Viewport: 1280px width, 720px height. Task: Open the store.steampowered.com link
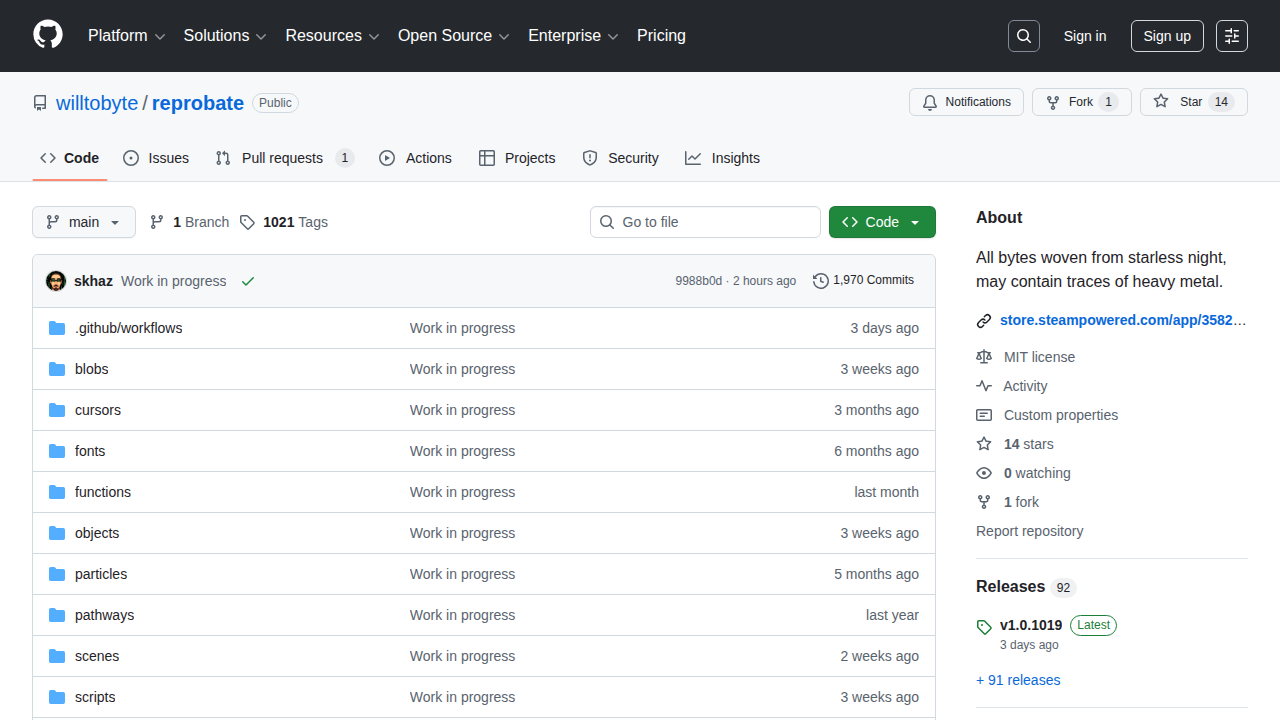pyautogui.click(x=1123, y=320)
